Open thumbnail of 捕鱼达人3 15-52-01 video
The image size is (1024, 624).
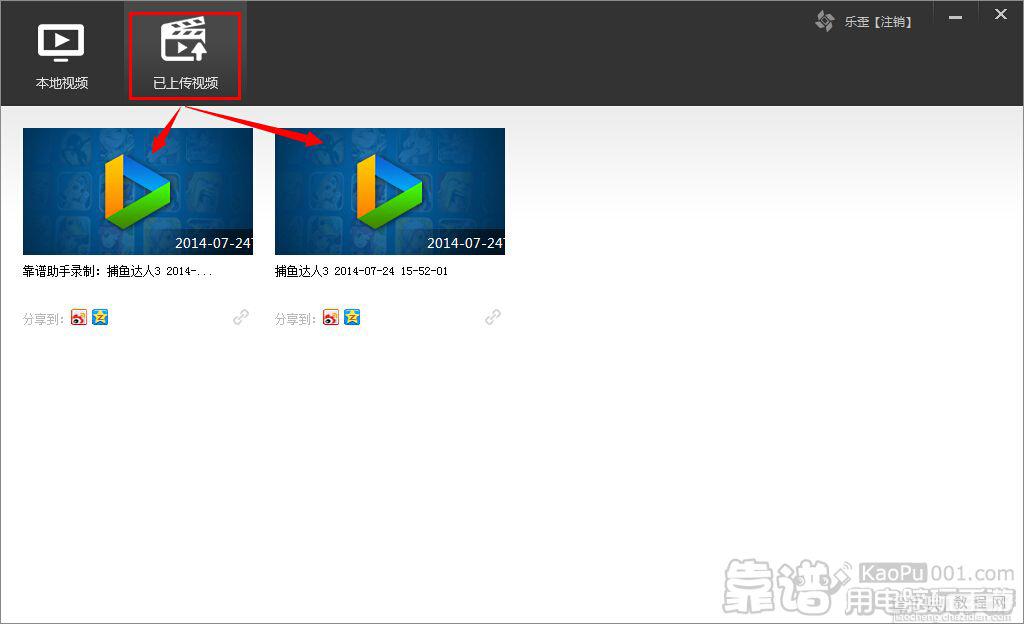[x=390, y=191]
